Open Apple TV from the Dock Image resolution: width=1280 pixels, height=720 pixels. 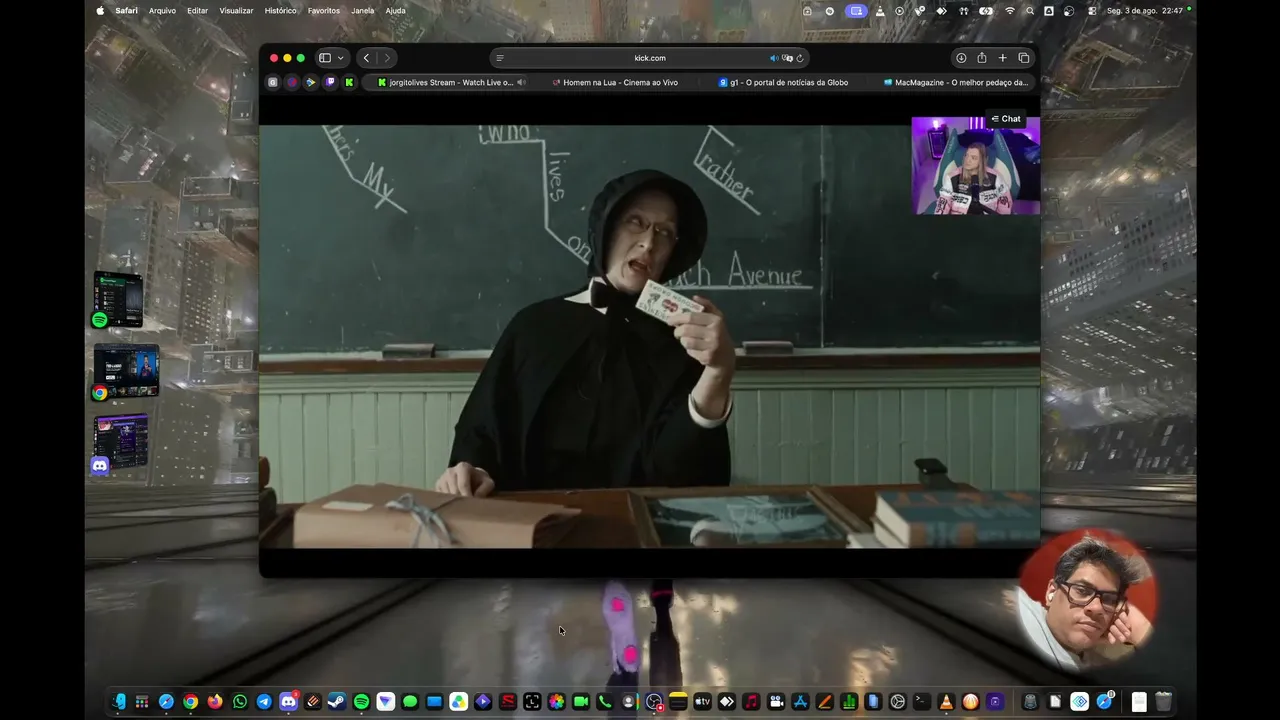tap(702, 702)
